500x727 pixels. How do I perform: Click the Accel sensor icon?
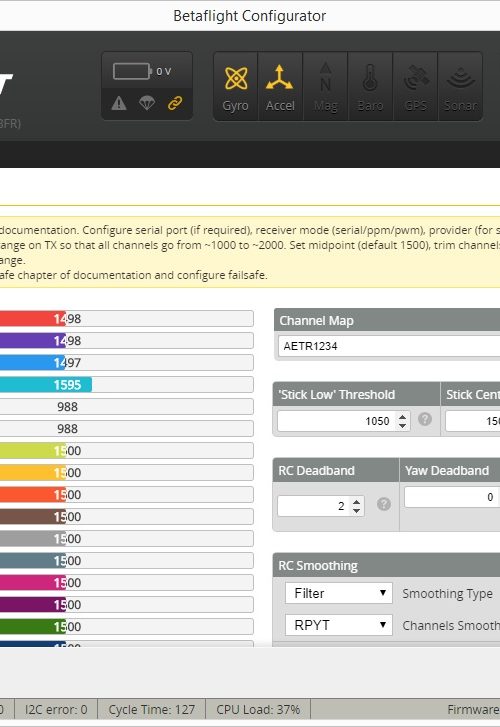click(x=280, y=87)
